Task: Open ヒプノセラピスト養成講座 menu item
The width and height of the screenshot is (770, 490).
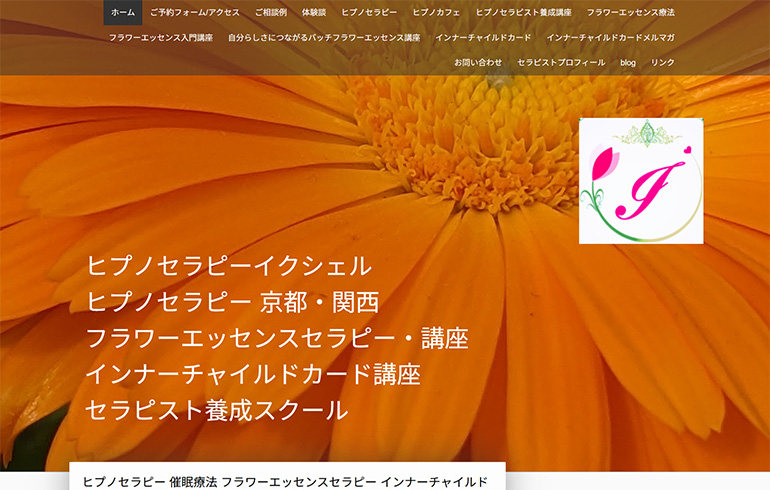Action: pos(523,12)
